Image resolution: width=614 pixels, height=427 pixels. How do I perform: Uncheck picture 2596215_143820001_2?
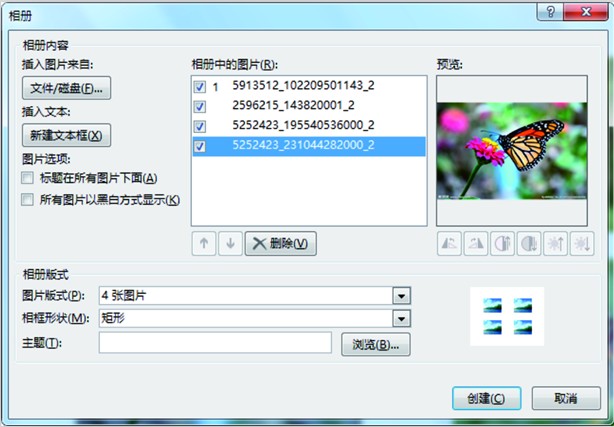tap(200, 106)
